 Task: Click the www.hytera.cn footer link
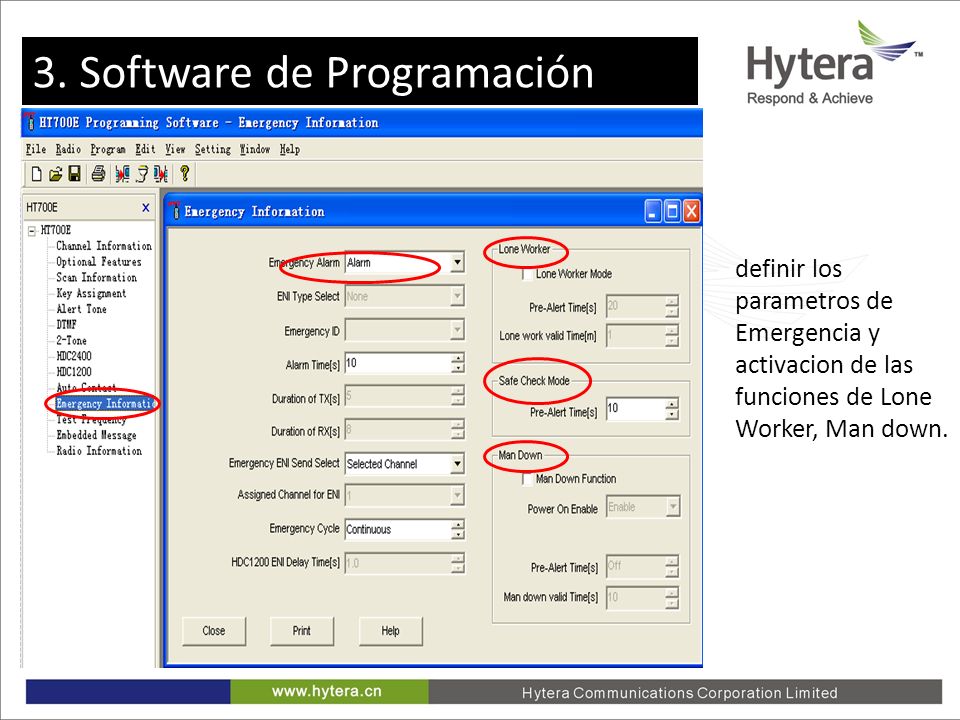click(326, 691)
